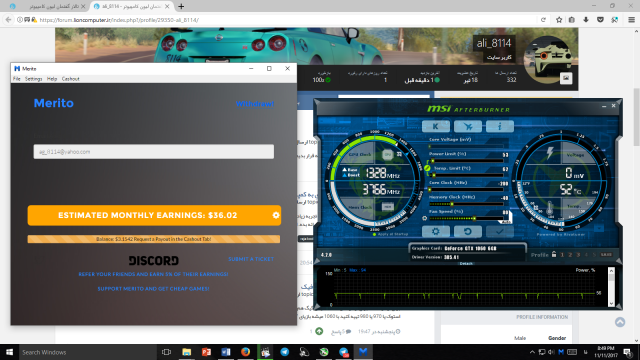Click Submit a Ticket link

[251, 259]
